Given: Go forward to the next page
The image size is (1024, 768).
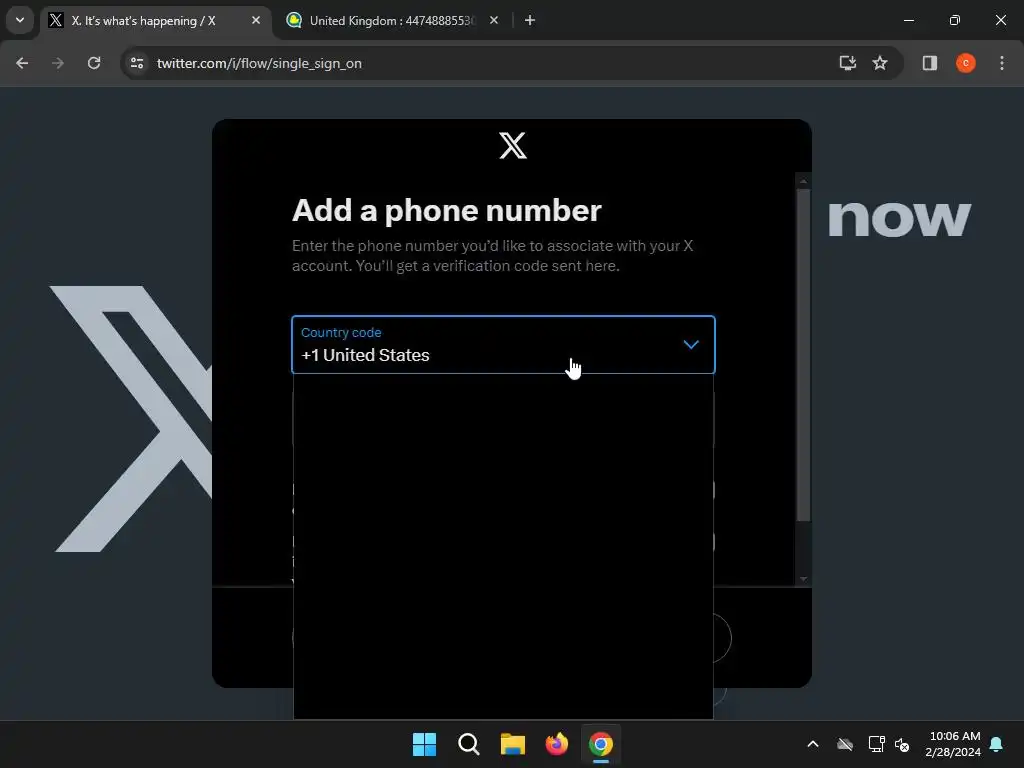Looking at the screenshot, I should click(58, 63).
